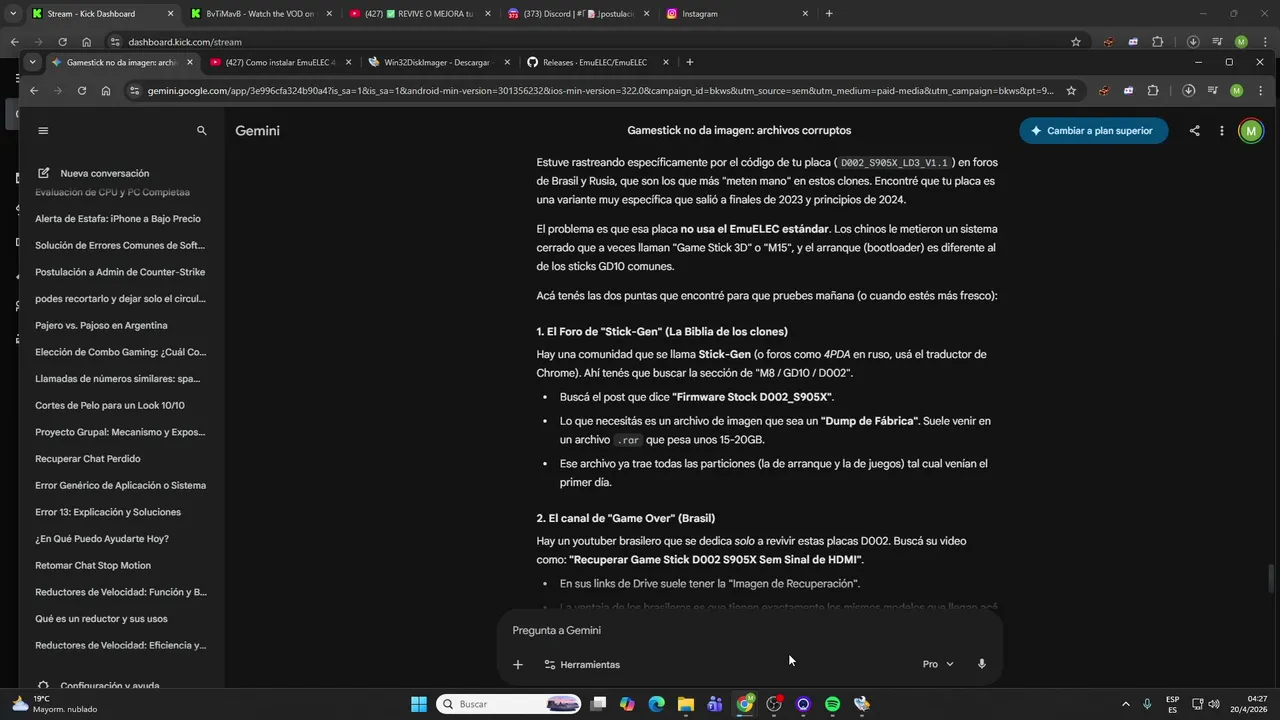Open conversation Postulación a Admin de Counter-Strike
Screen dimensions: 1280x720
pos(118,272)
